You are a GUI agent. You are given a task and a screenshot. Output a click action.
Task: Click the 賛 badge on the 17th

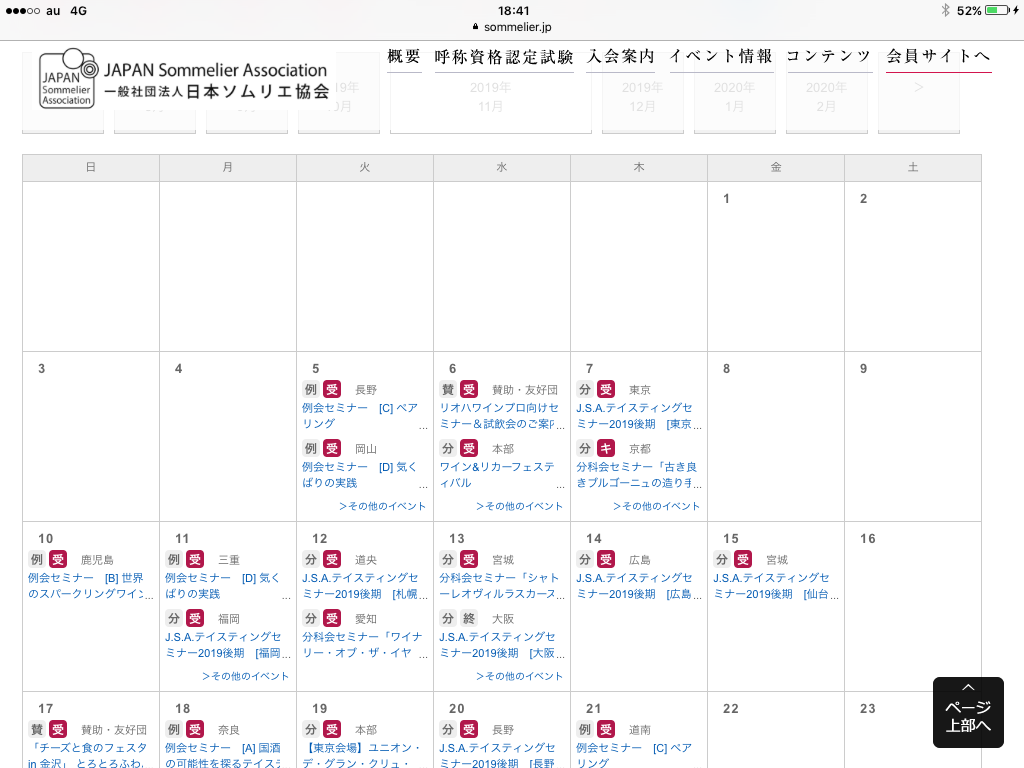click(37, 729)
